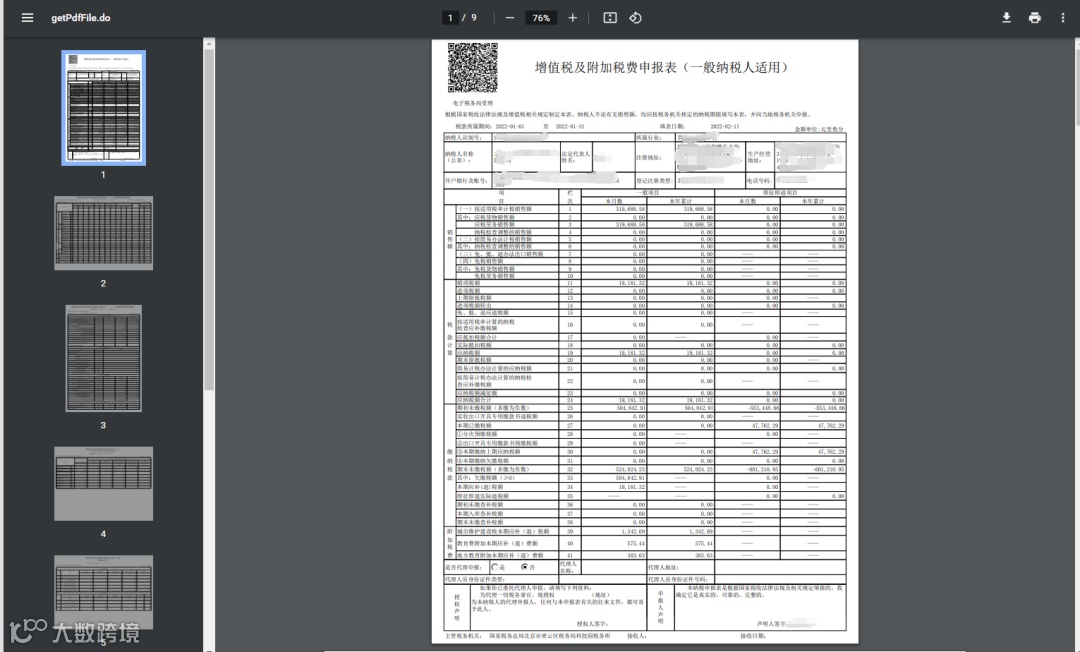Click the current page number field
1080x652 pixels.
[450, 18]
